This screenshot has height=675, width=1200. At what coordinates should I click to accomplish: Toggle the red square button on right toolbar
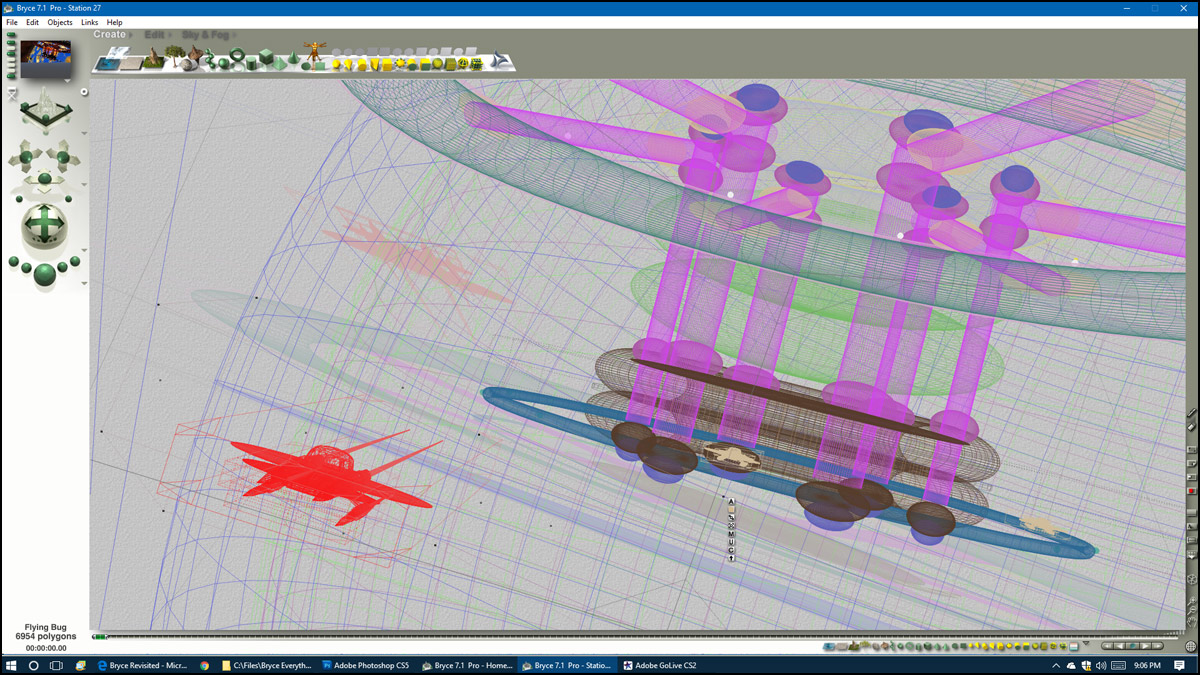(x=1191, y=491)
